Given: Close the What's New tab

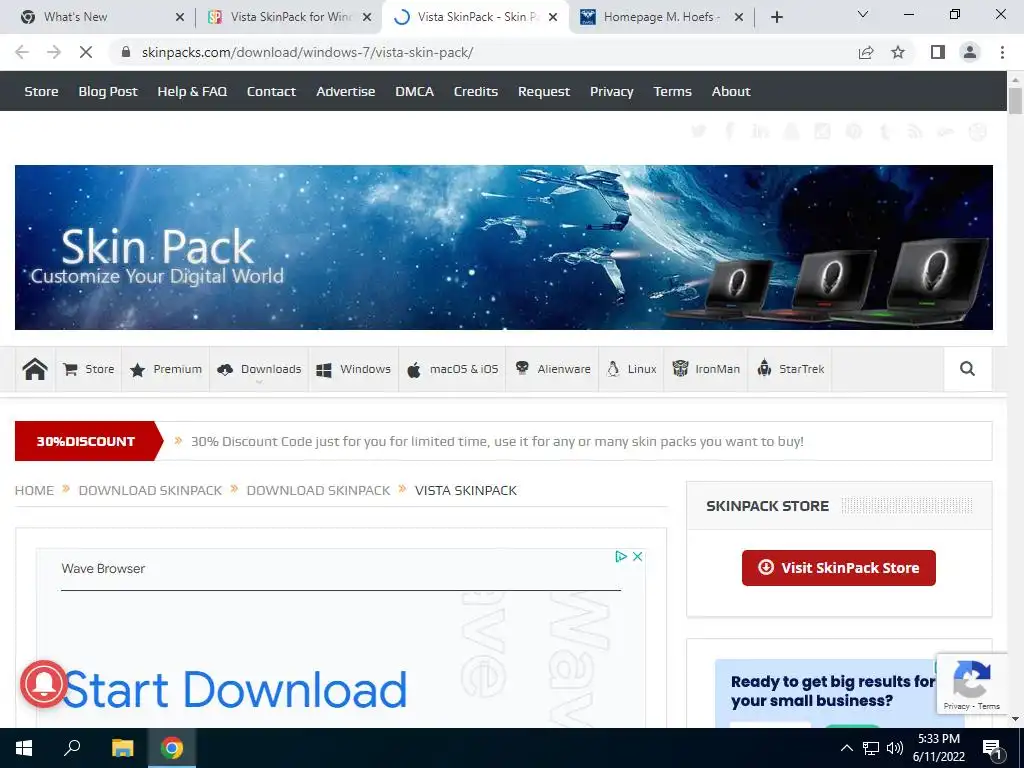Looking at the screenshot, I should 180,18.
